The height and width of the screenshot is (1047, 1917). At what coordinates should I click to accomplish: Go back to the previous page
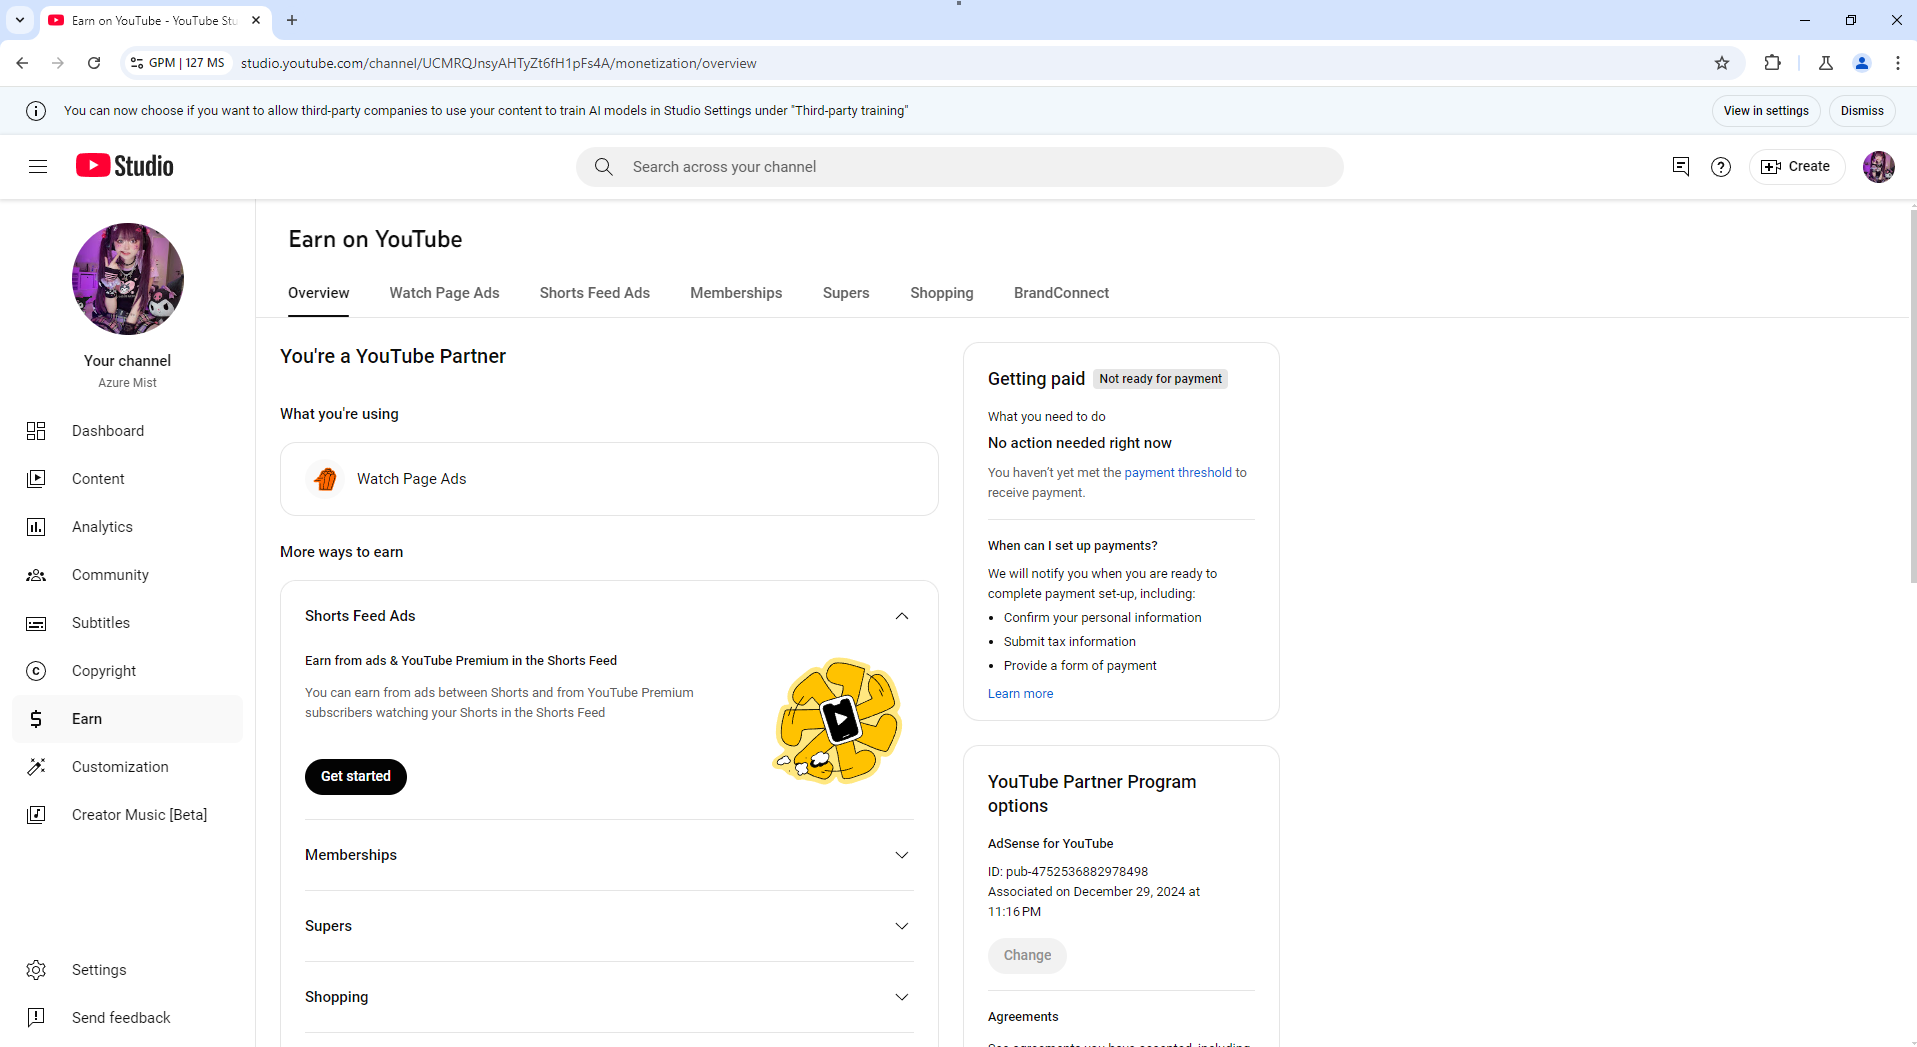(x=22, y=63)
